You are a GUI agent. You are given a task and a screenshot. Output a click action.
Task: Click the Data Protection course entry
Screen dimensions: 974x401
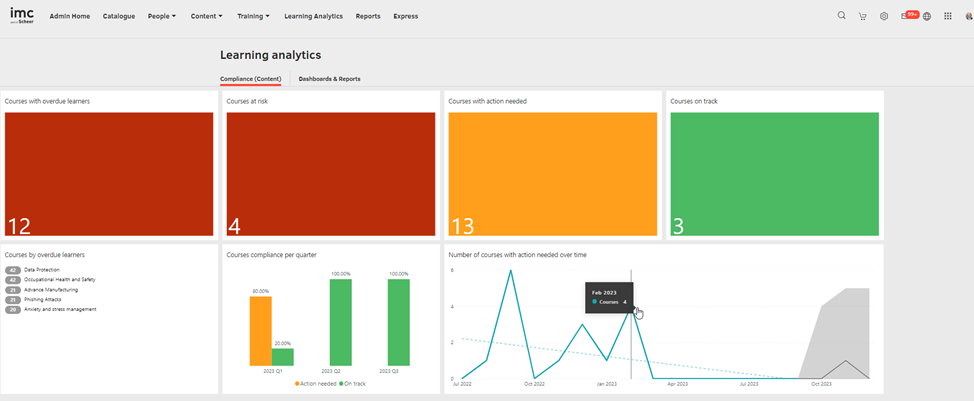click(42, 270)
